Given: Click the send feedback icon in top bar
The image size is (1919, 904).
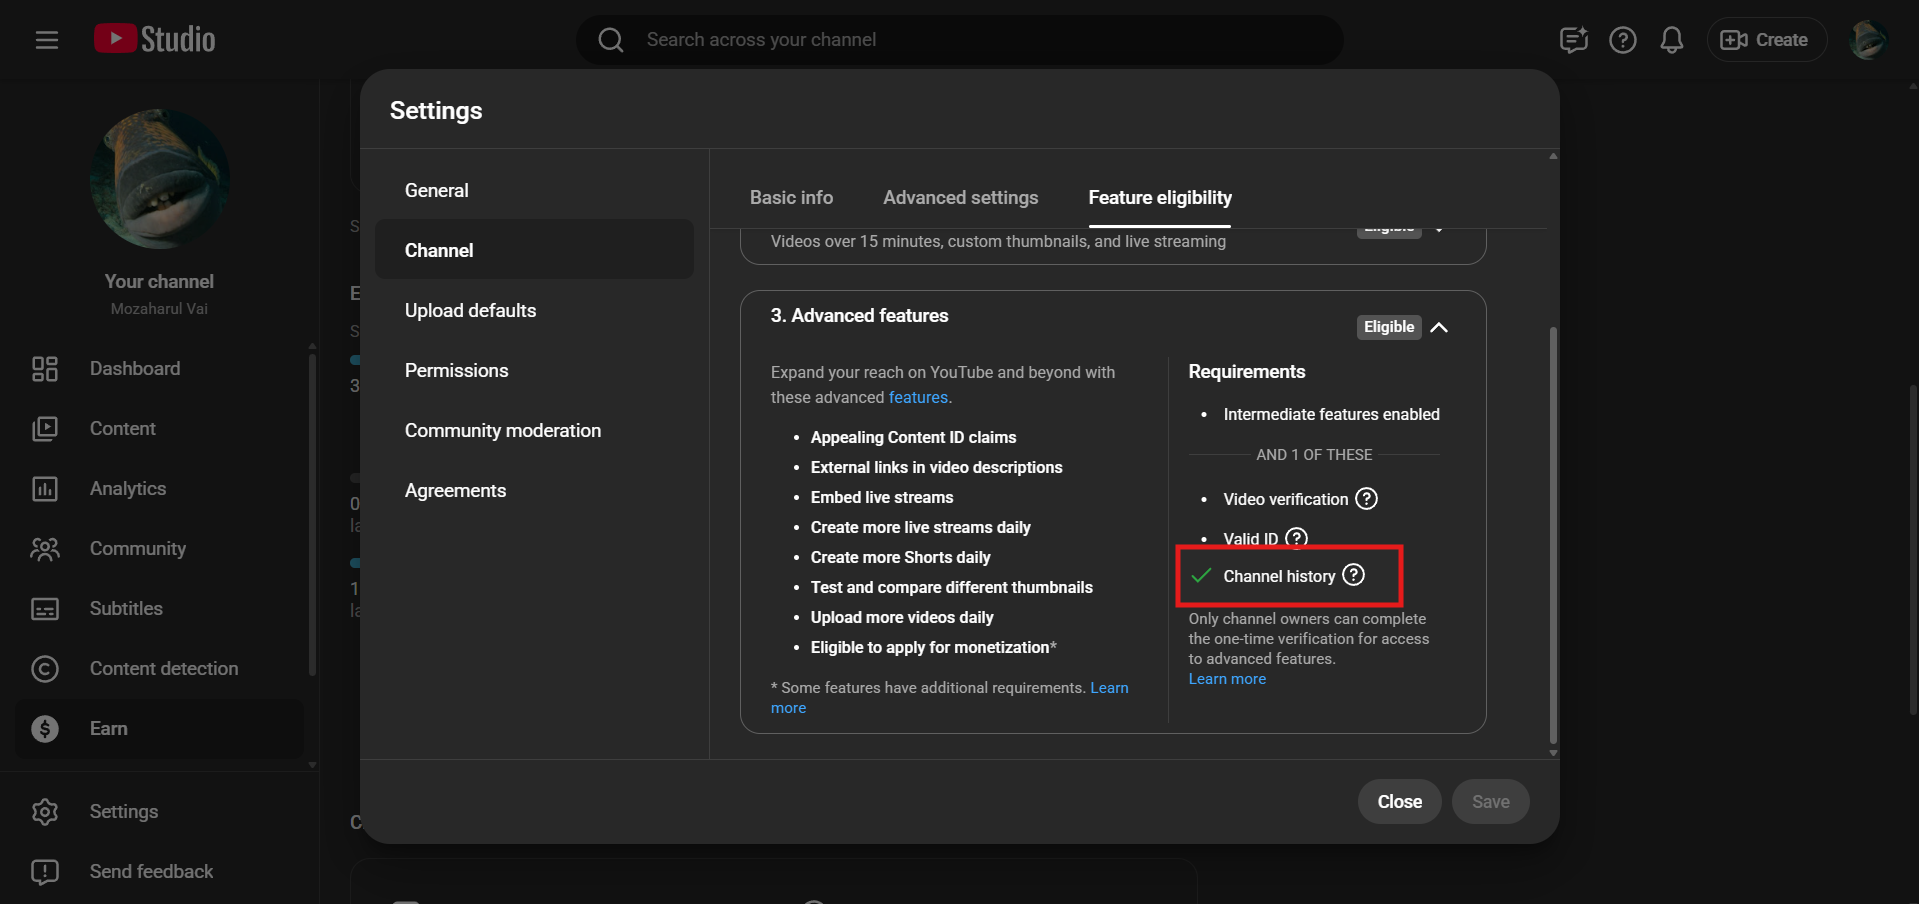Looking at the screenshot, I should point(1573,40).
